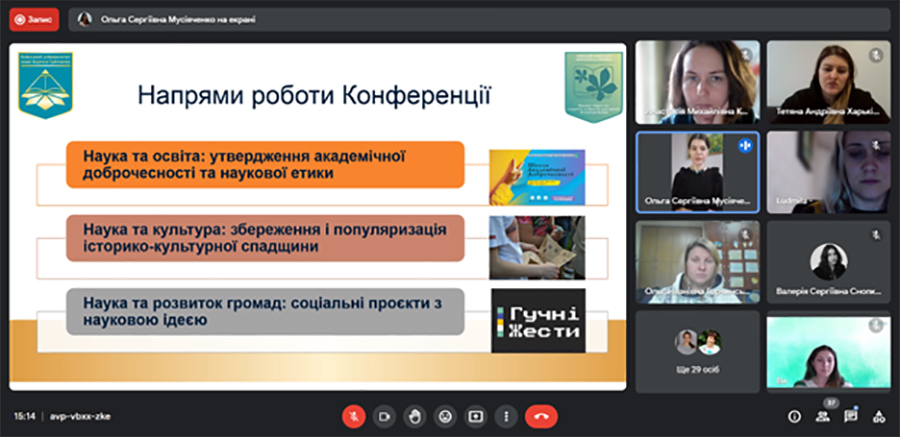
Task: Select Ольга Сергіївна Мусієнко video tile
Action: pos(697,172)
